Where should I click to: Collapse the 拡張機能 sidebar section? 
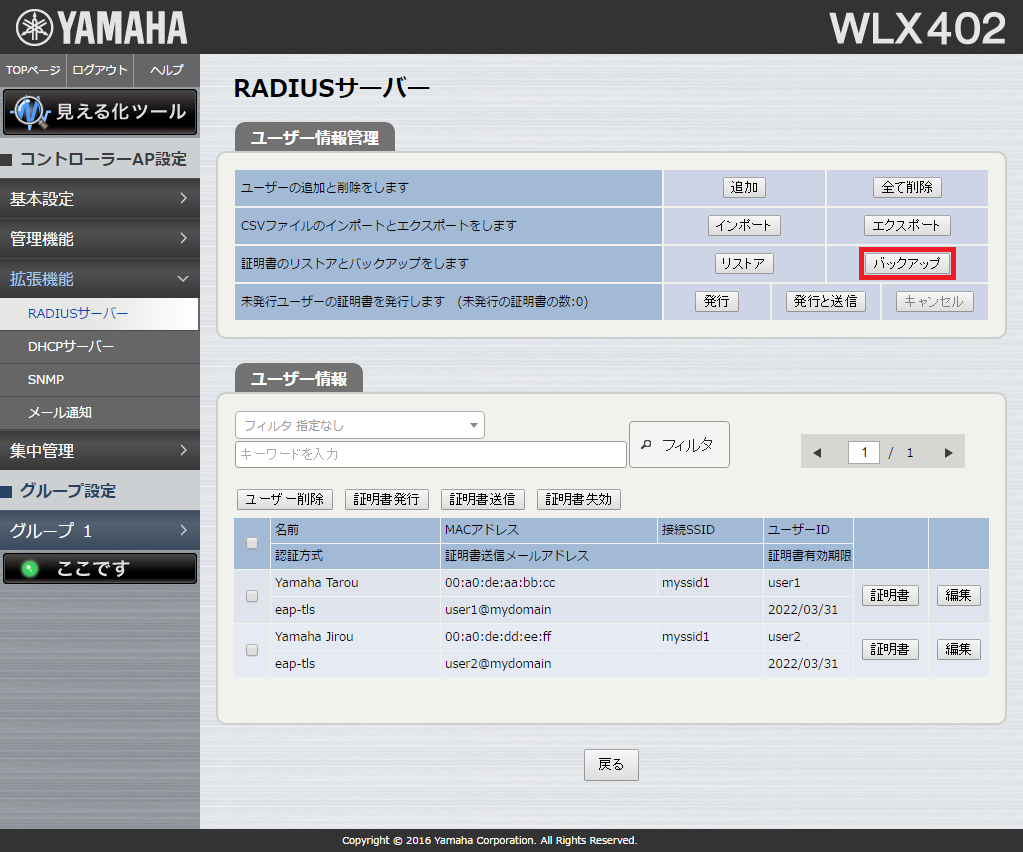click(x=100, y=279)
